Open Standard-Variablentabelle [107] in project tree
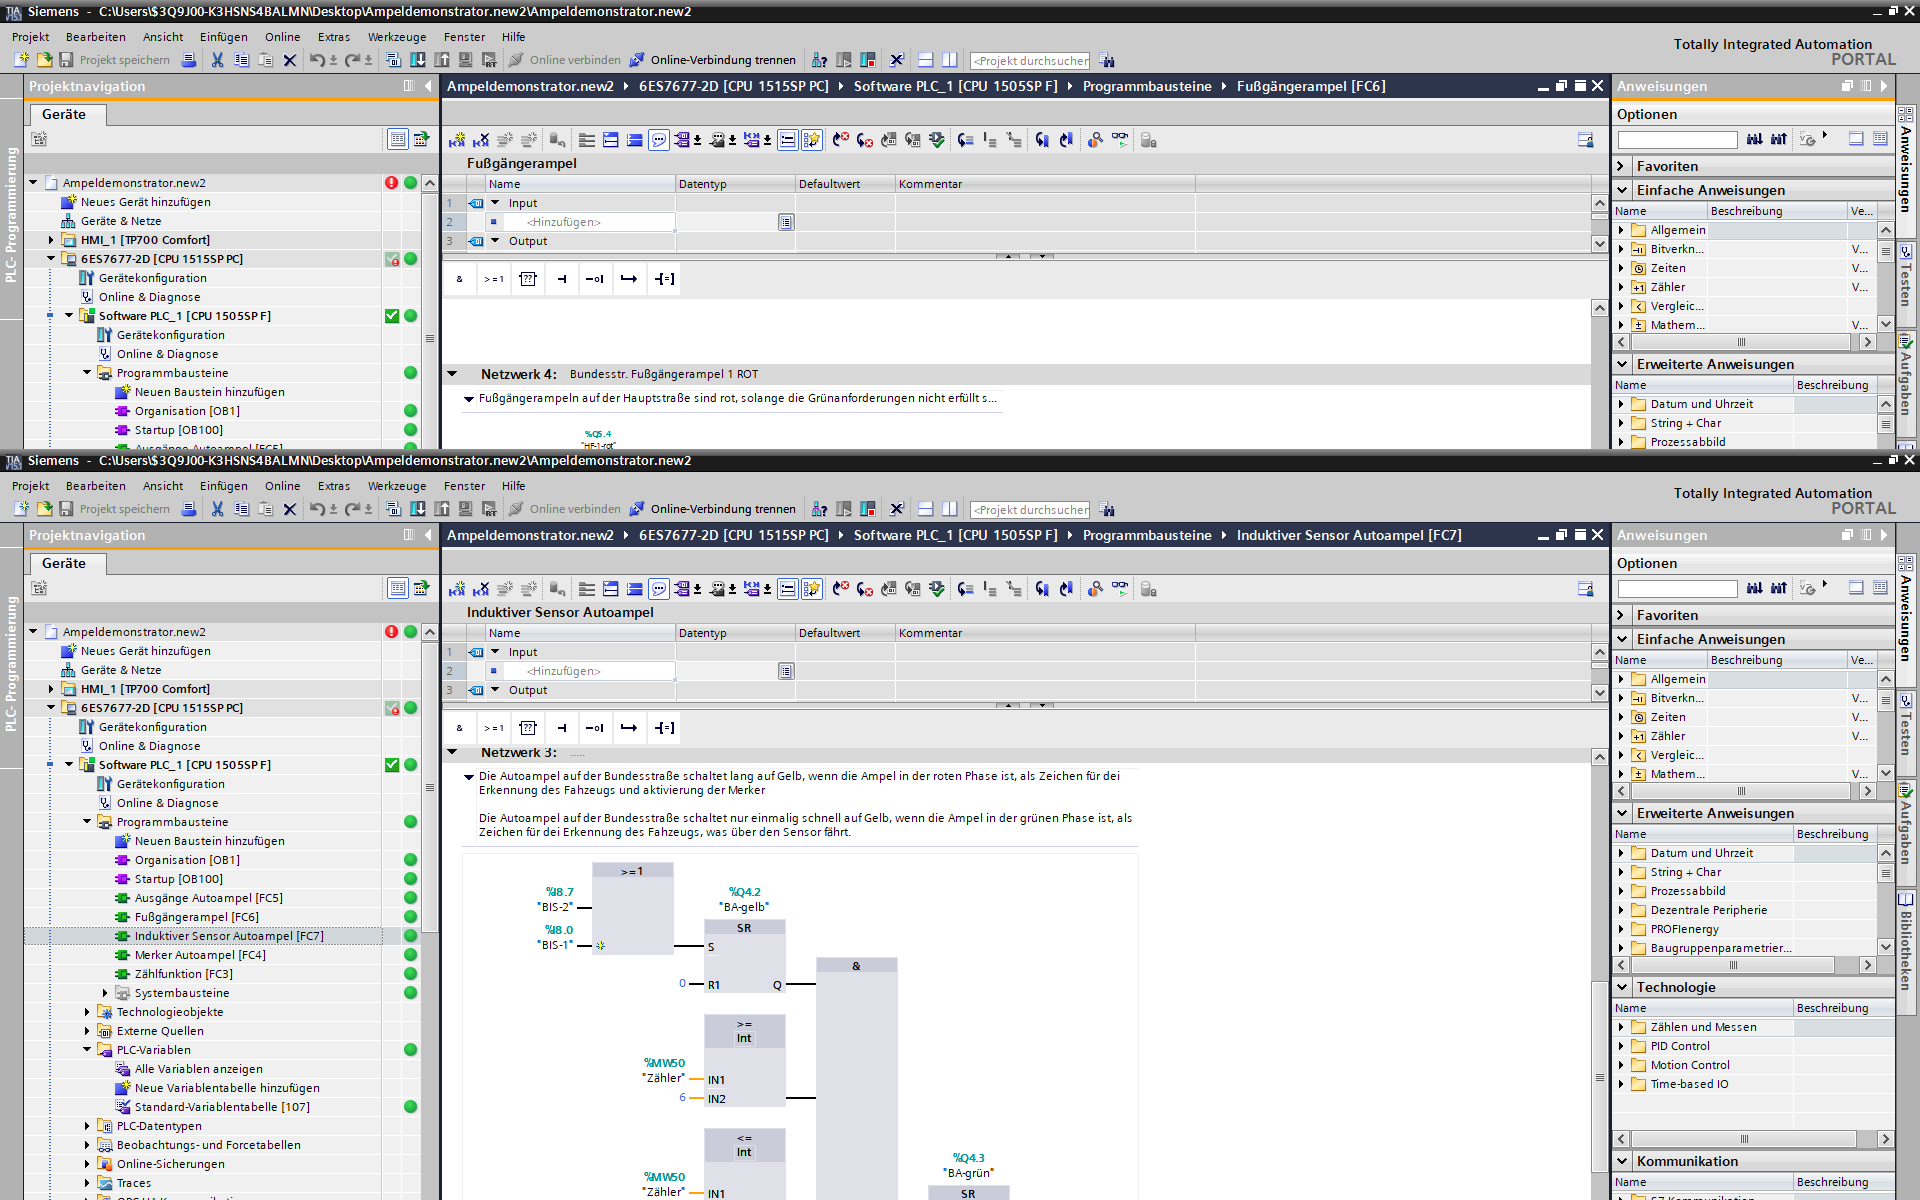The height and width of the screenshot is (1200, 1920). pyautogui.click(x=222, y=1107)
